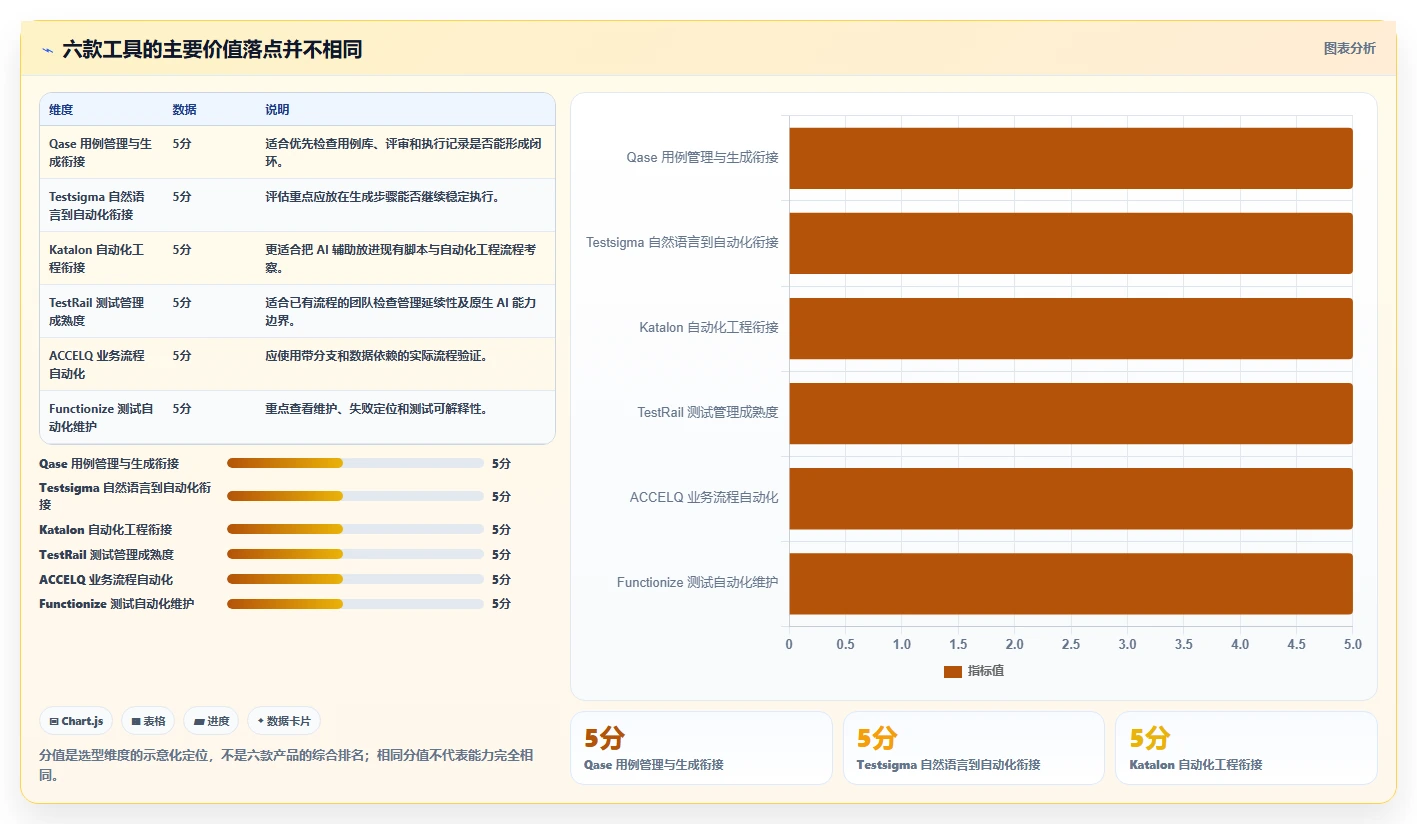Click description 应使用带分支和数据依赖 in ACCELQ row
This screenshot has width=1417, height=824.
coord(376,356)
